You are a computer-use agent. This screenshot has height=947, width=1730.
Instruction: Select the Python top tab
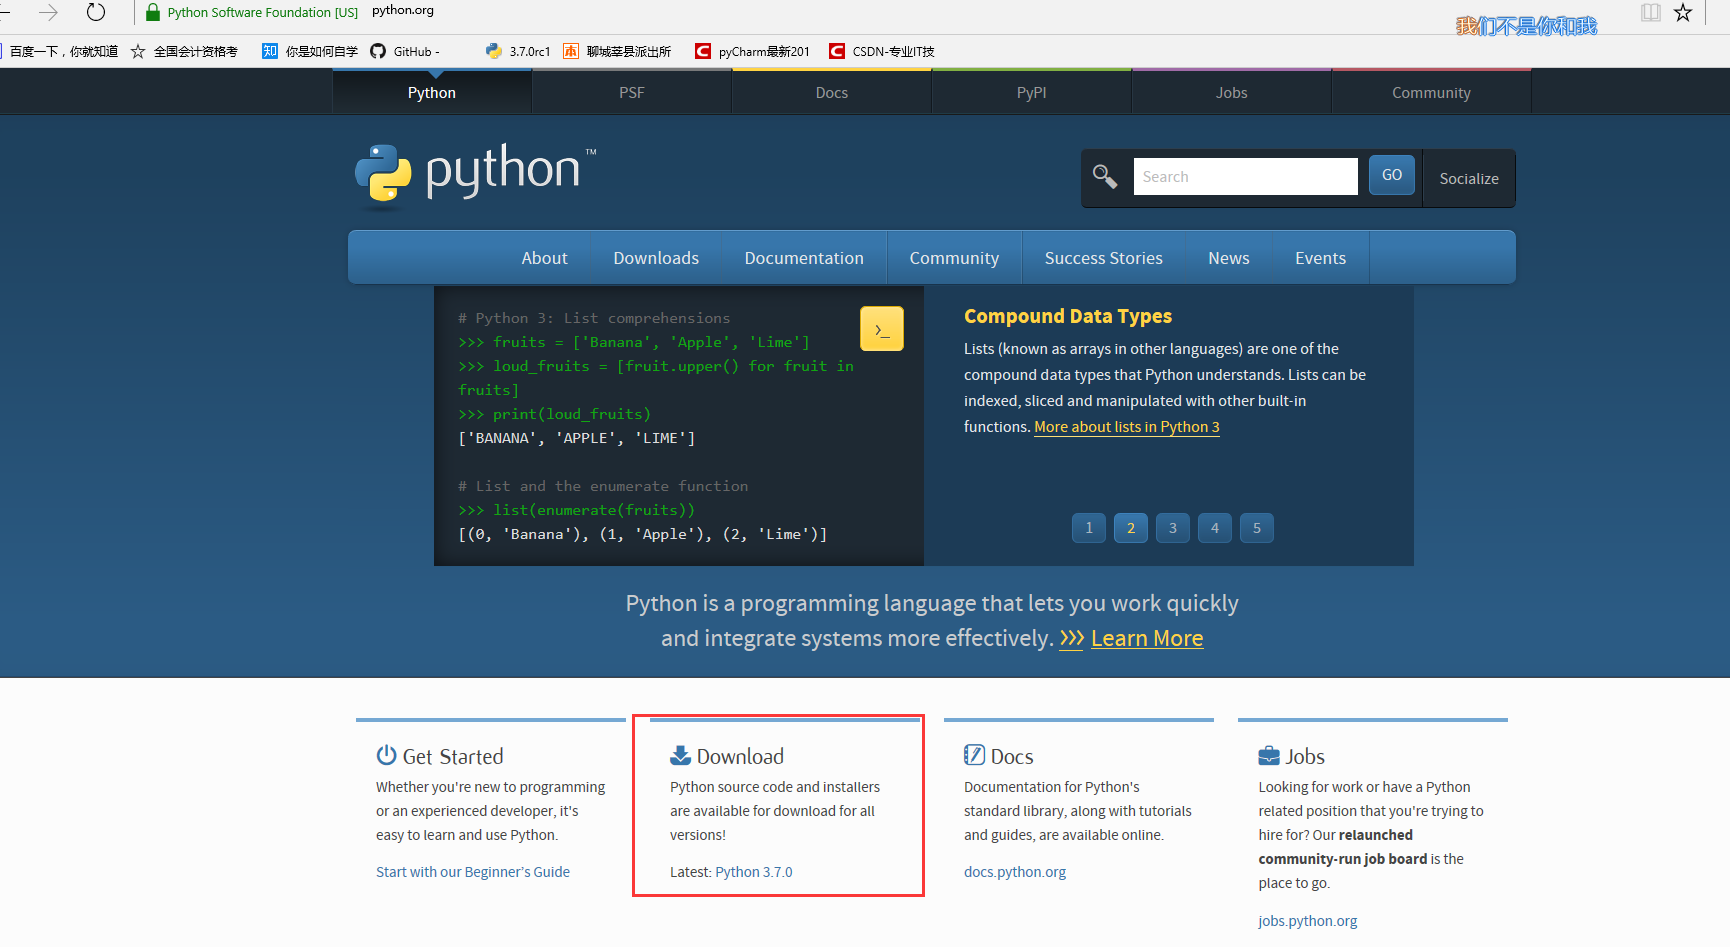(x=432, y=92)
